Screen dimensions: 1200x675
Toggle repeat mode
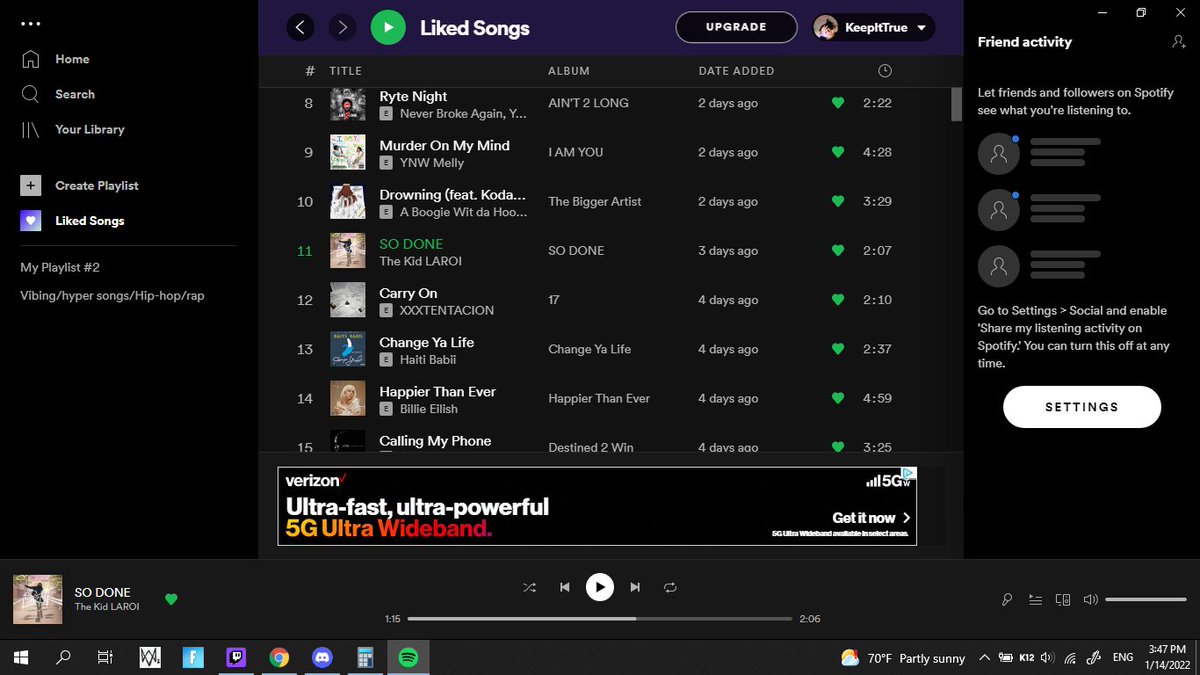pos(670,587)
